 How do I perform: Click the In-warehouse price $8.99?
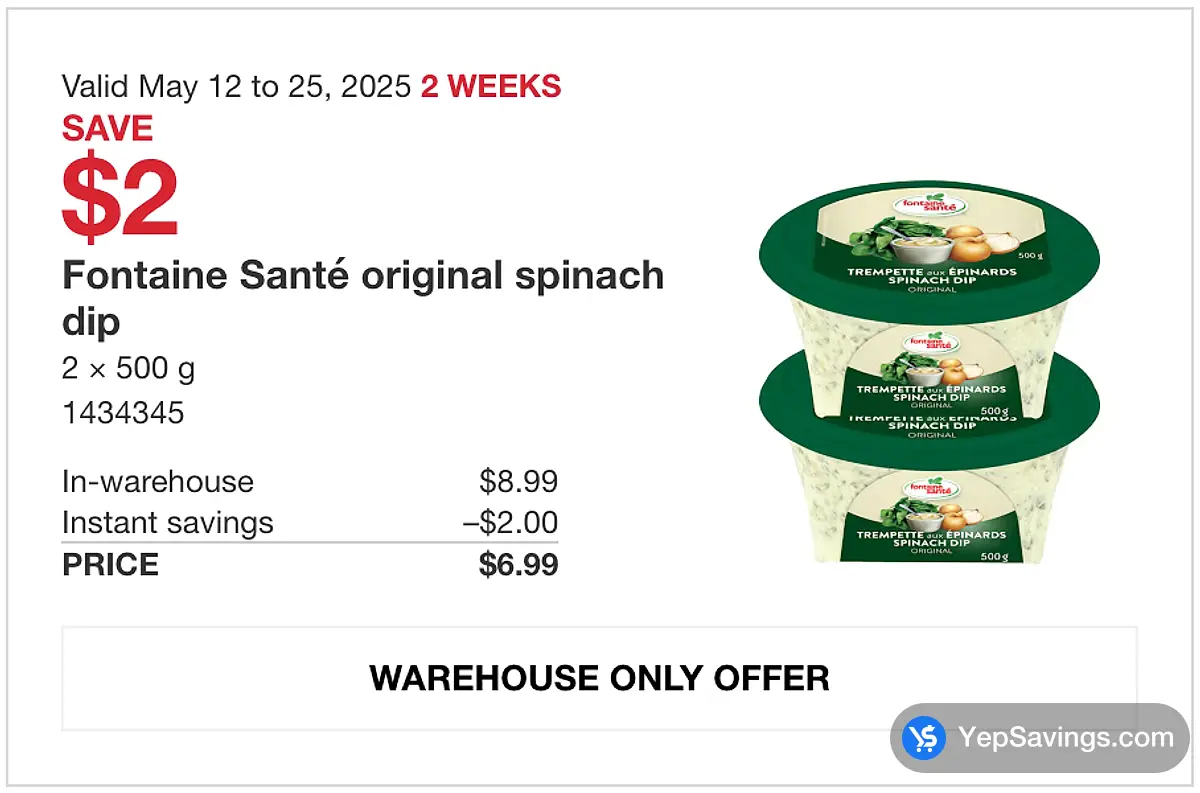(x=518, y=481)
